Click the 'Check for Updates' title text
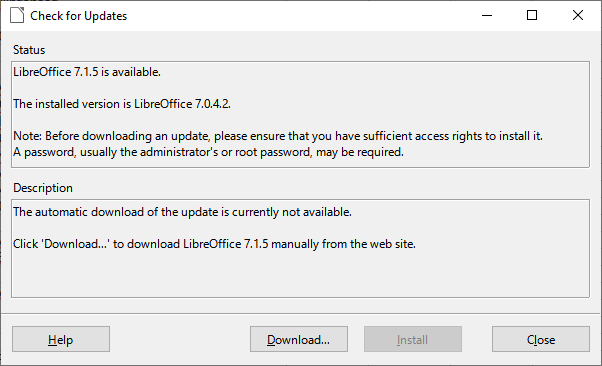This screenshot has height=366, width=602. tap(78, 16)
